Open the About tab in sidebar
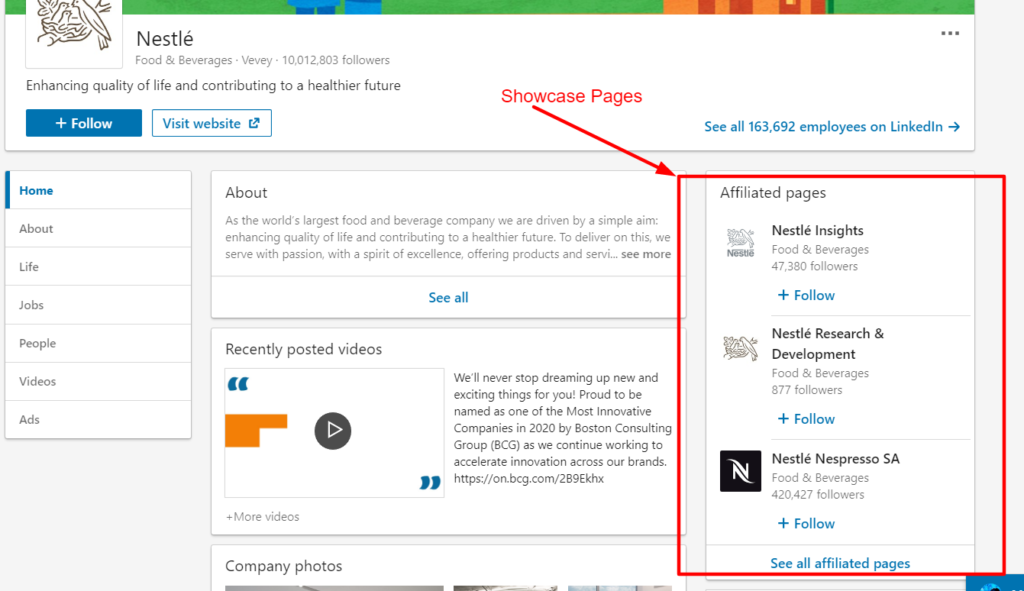Image resolution: width=1024 pixels, height=591 pixels. pyautogui.click(x=99, y=229)
